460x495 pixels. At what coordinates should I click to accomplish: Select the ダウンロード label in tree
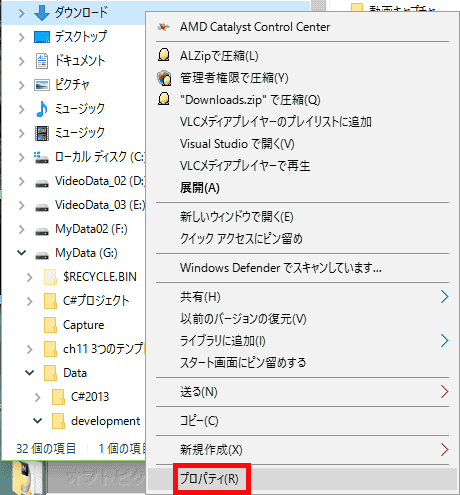tap(81, 13)
